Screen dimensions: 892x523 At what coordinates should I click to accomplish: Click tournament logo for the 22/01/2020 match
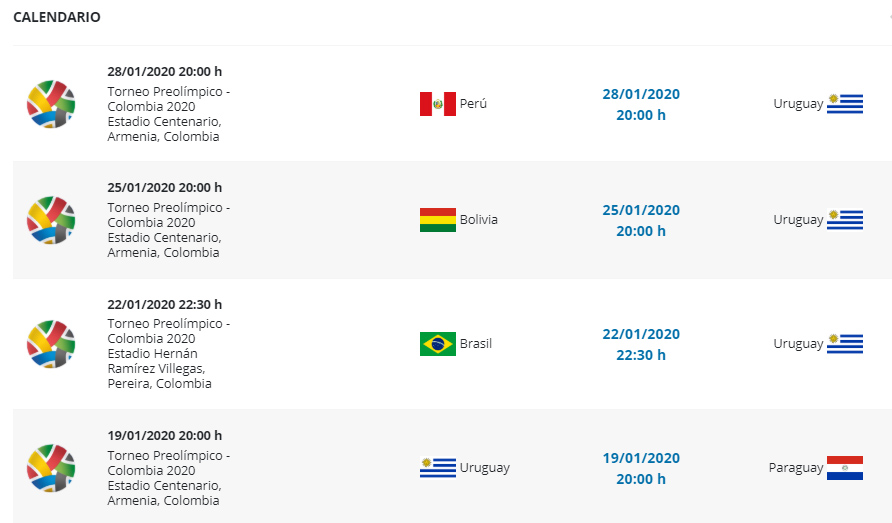click(51, 344)
